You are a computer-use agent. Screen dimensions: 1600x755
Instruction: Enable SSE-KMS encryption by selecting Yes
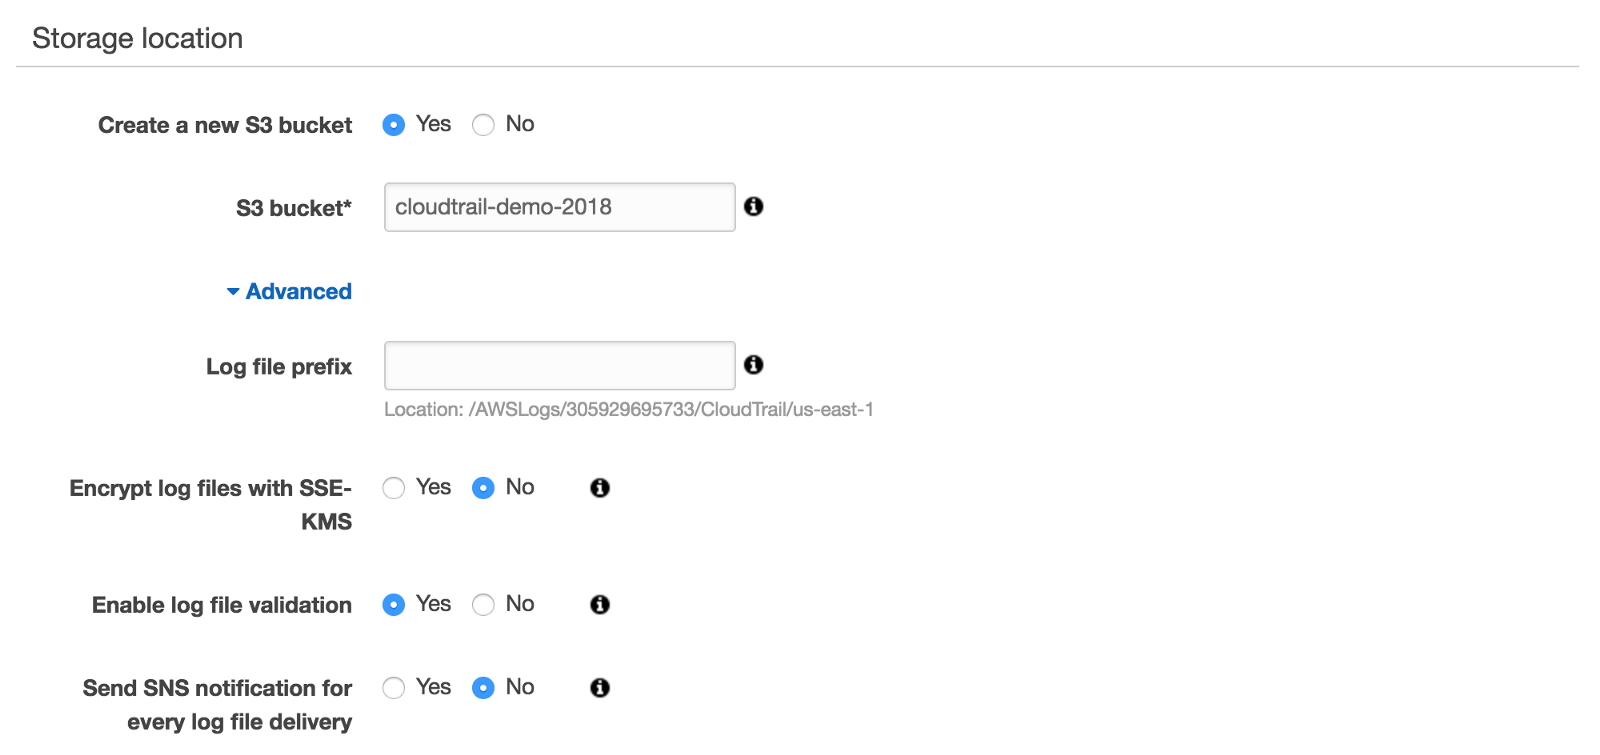[394, 488]
